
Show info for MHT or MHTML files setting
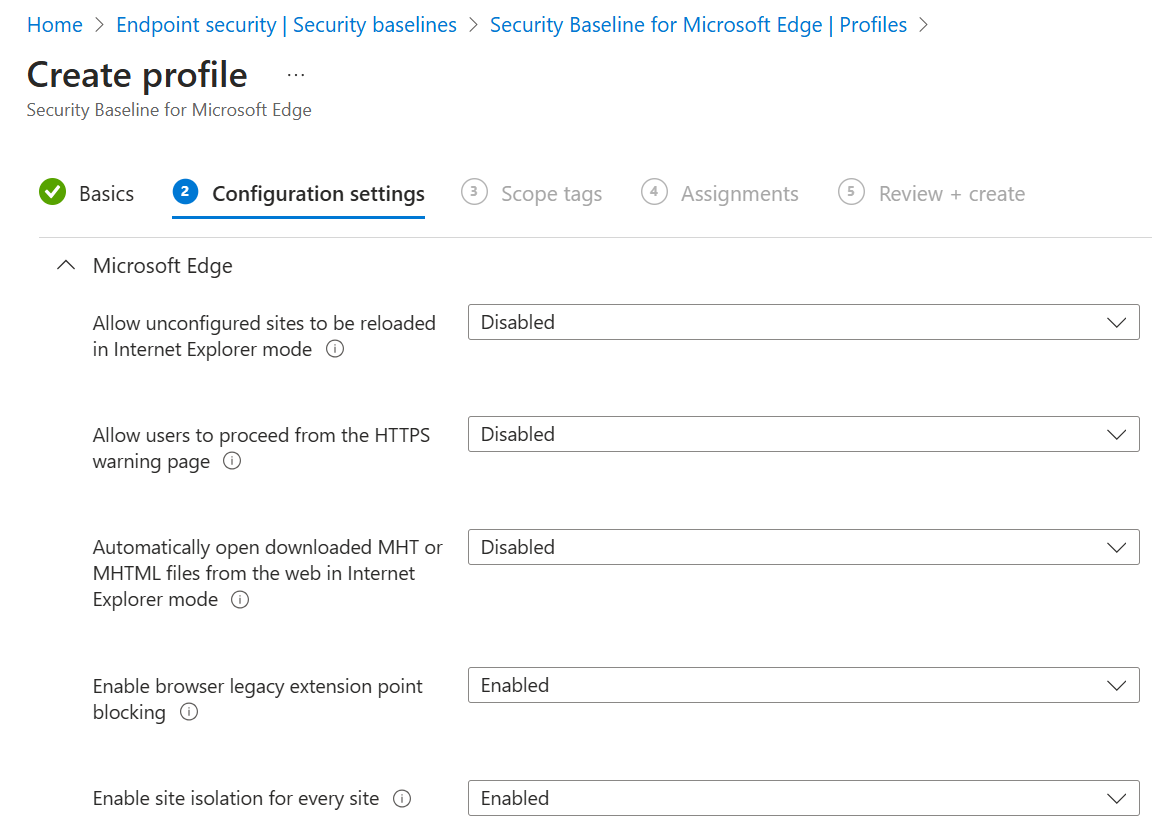pos(240,600)
